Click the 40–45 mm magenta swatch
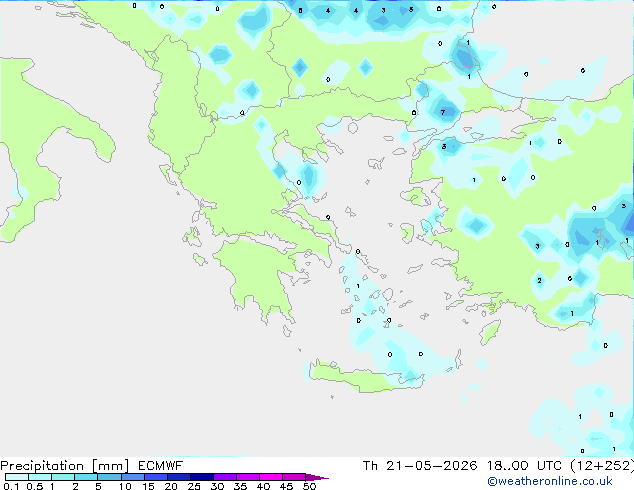Image resolution: width=634 pixels, height=490 pixels. 271,477
